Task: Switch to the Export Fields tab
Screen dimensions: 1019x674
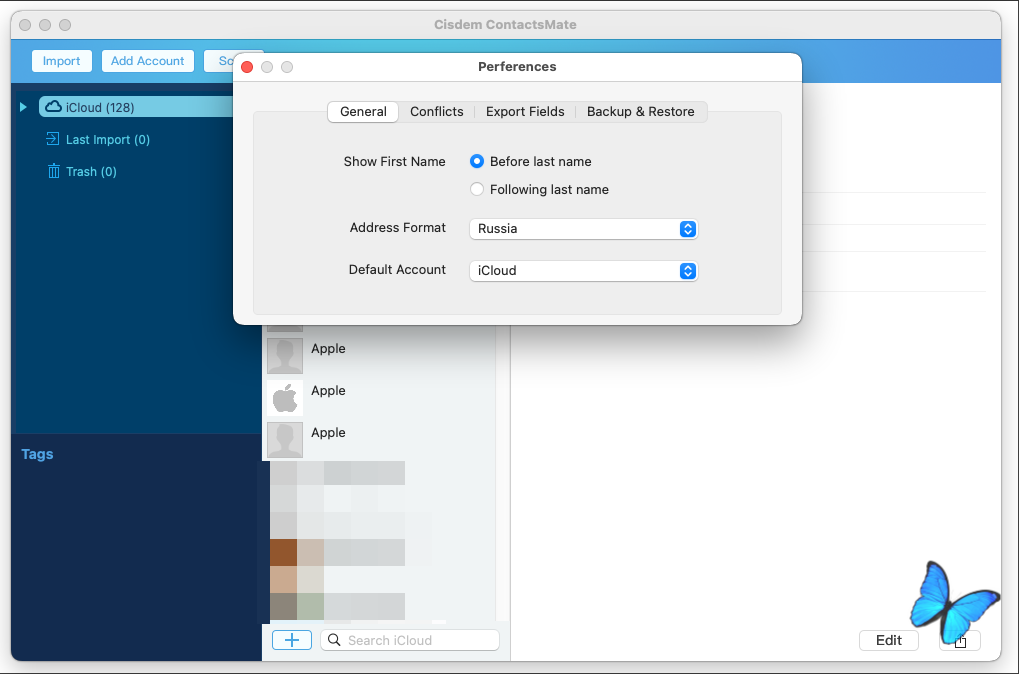Action: 525,112
